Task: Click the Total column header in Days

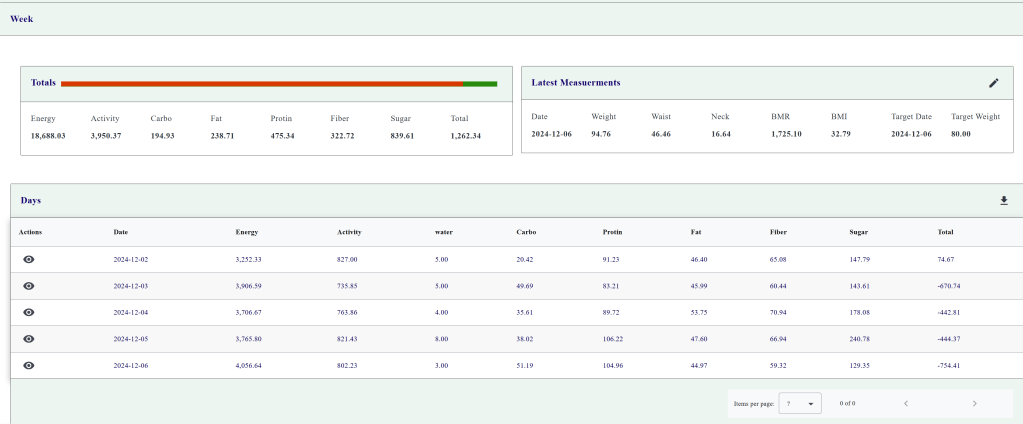Action: point(945,232)
